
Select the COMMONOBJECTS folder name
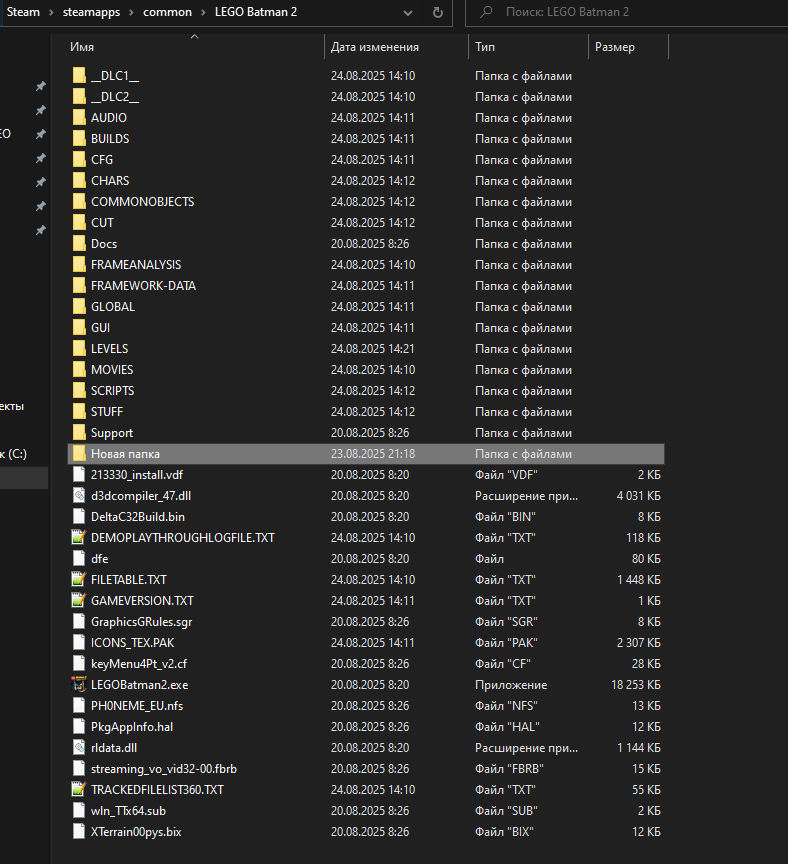(x=143, y=202)
